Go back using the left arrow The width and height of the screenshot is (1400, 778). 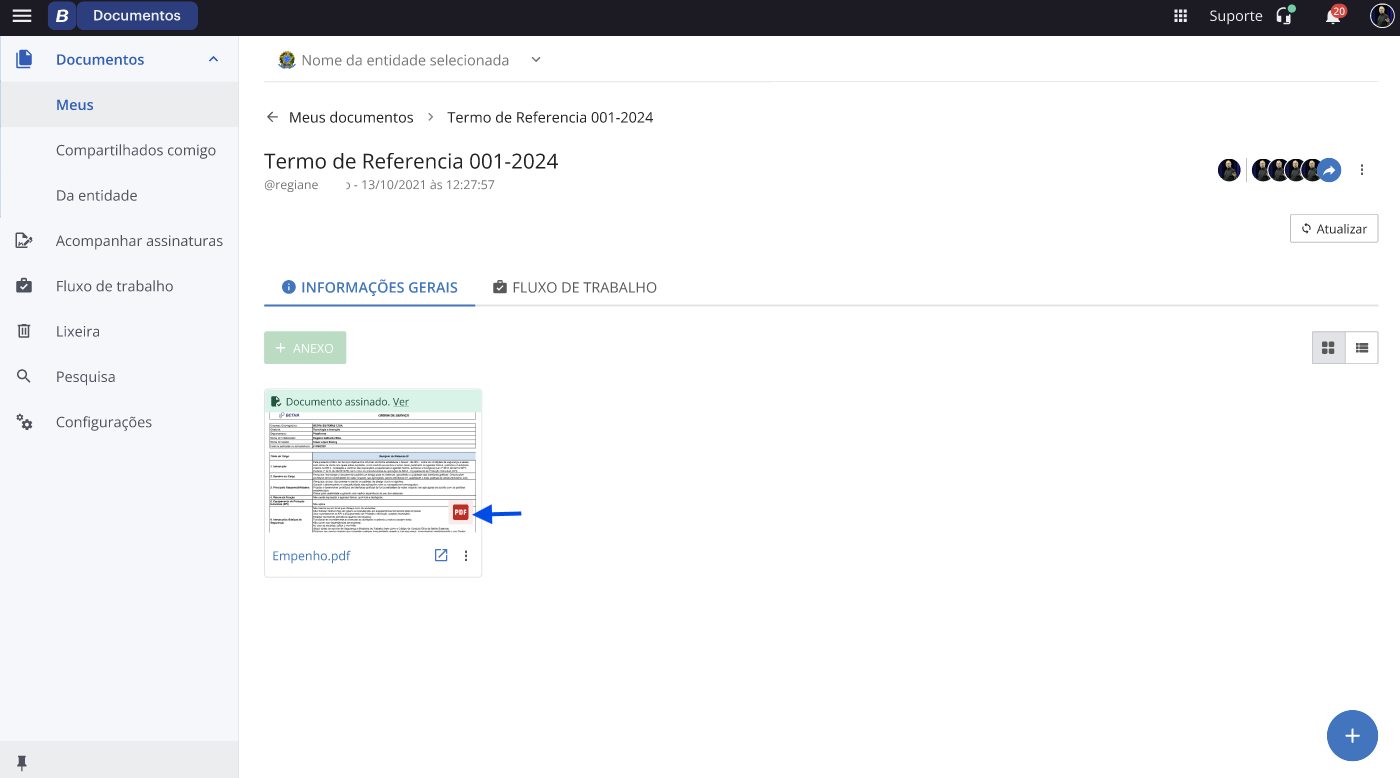coord(272,117)
